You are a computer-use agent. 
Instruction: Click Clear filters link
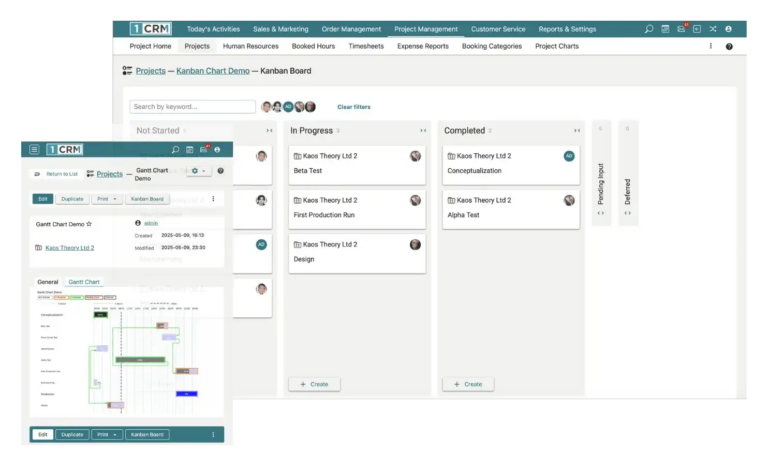pyautogui.click(x=354, y=107)
